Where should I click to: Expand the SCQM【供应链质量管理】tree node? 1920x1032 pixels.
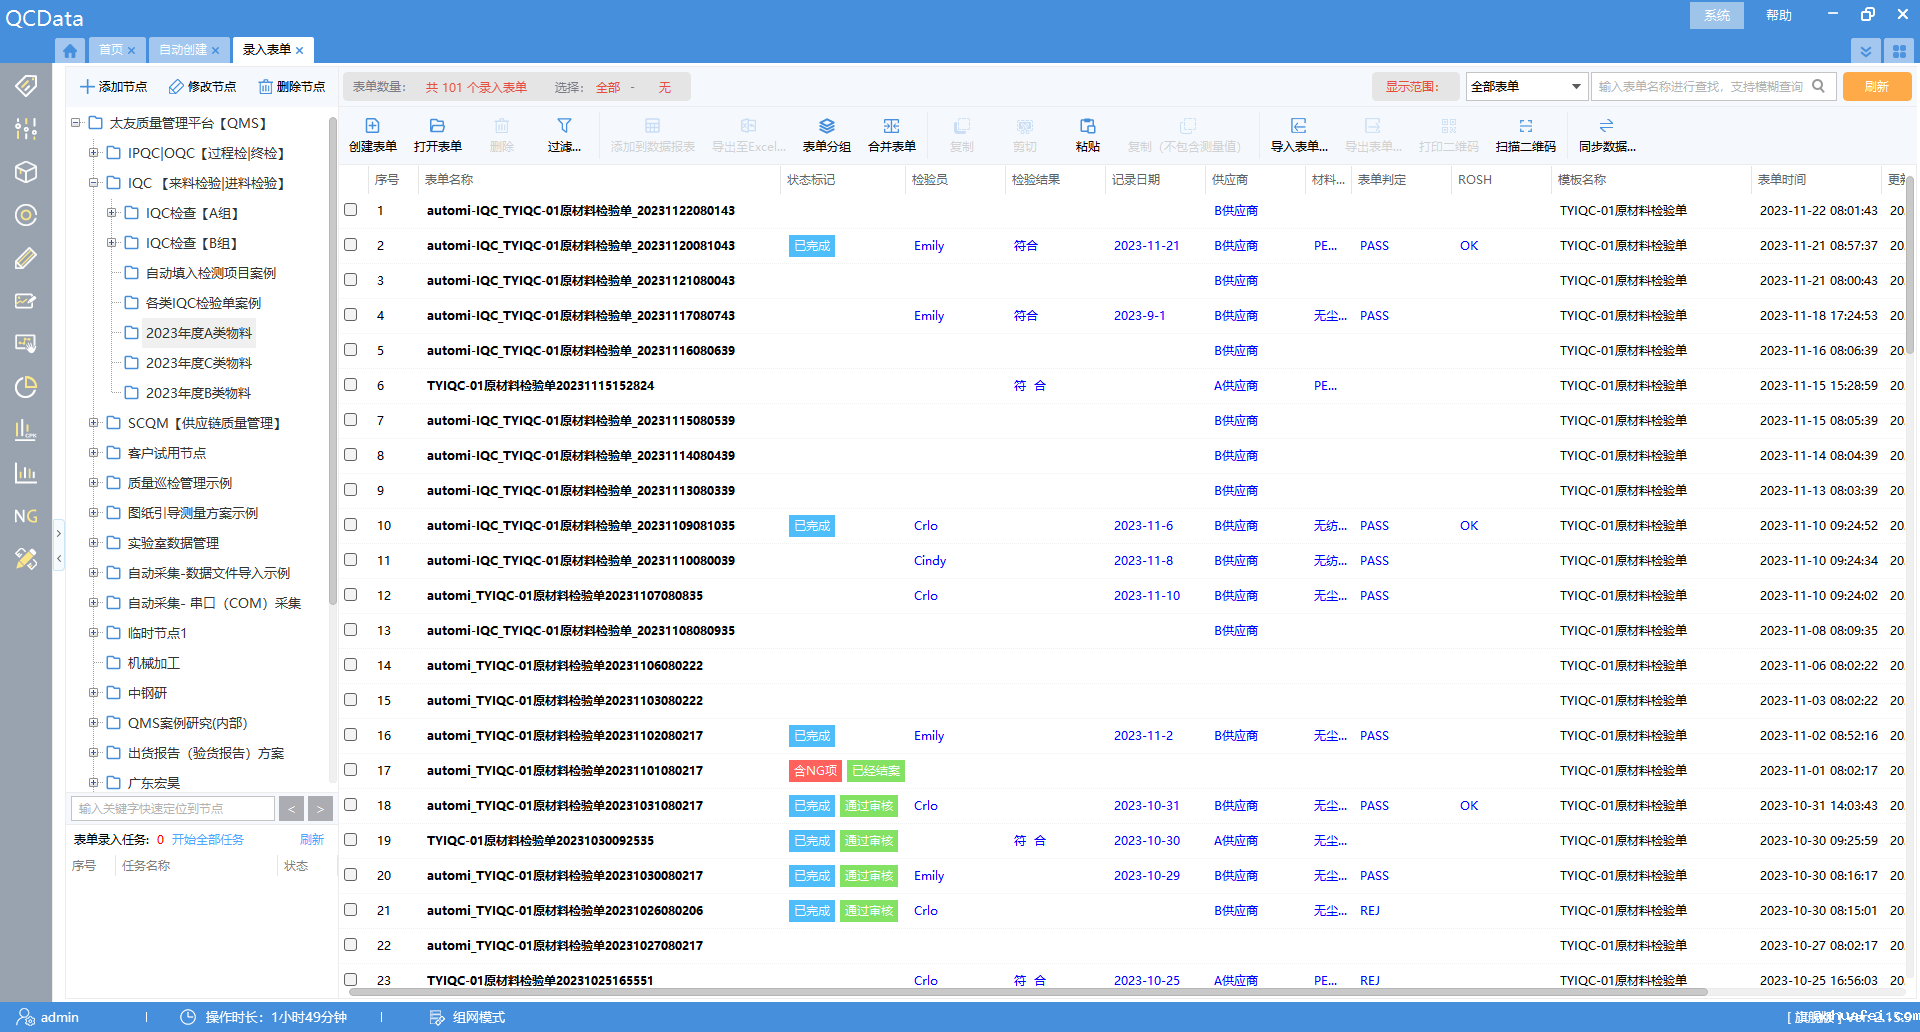(x=93, y=423)
